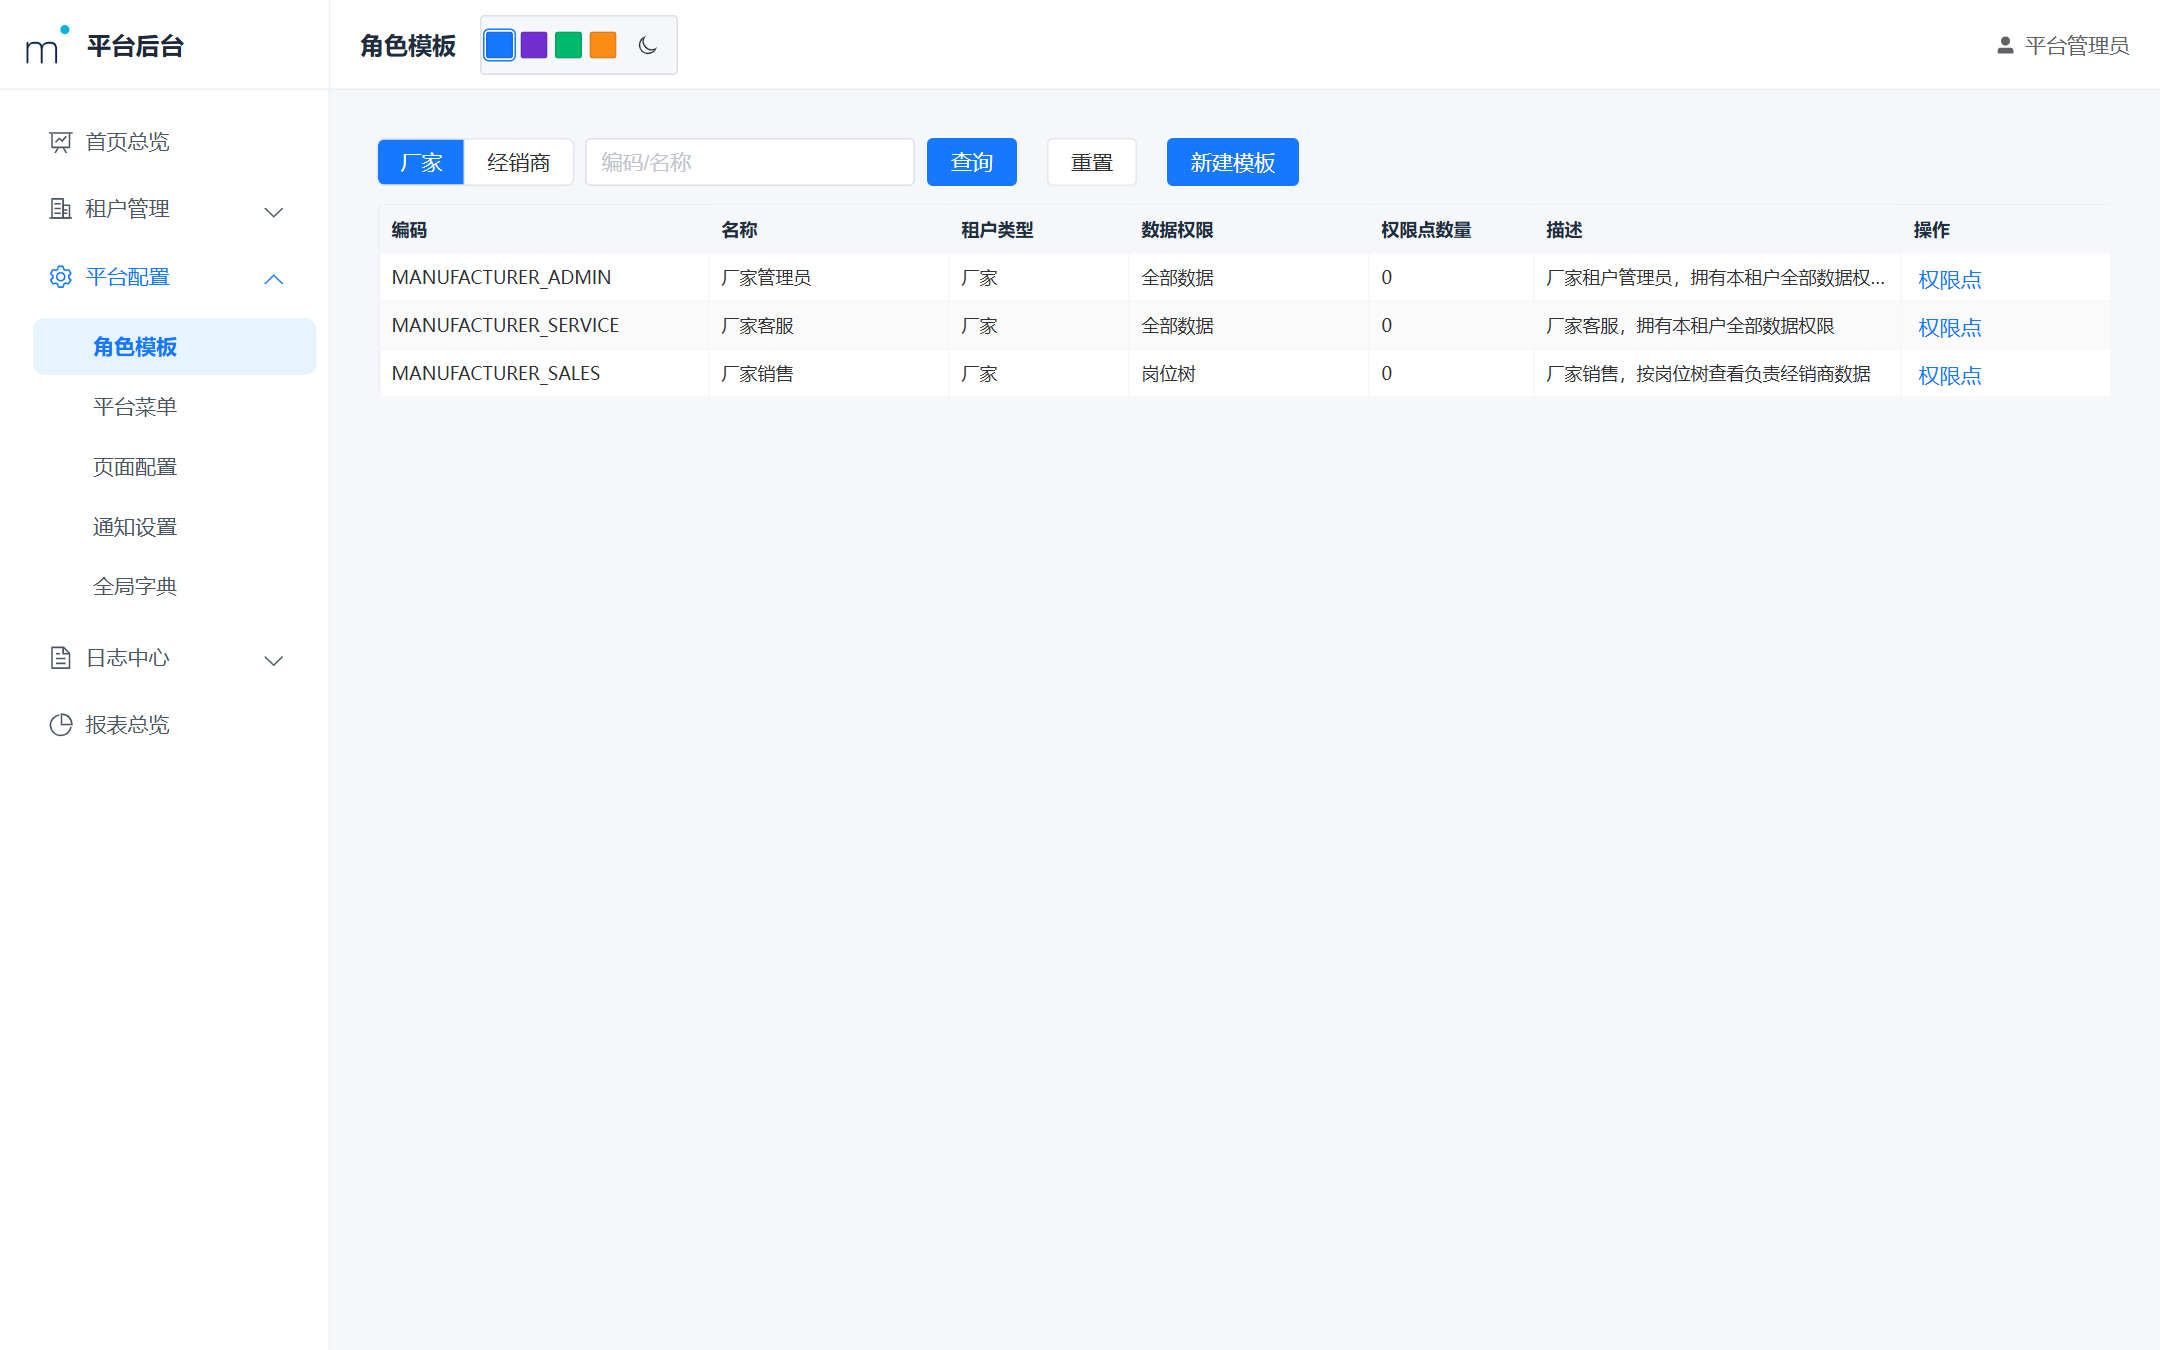Image resolution: width=2160 pixels, height=1350 pixels.
Task: Expand 租户管理 menu chevron
Action: pos(274,211)
